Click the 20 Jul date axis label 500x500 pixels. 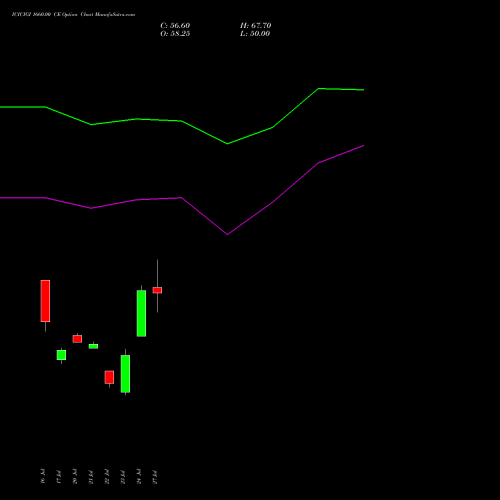tap(75, 476)
